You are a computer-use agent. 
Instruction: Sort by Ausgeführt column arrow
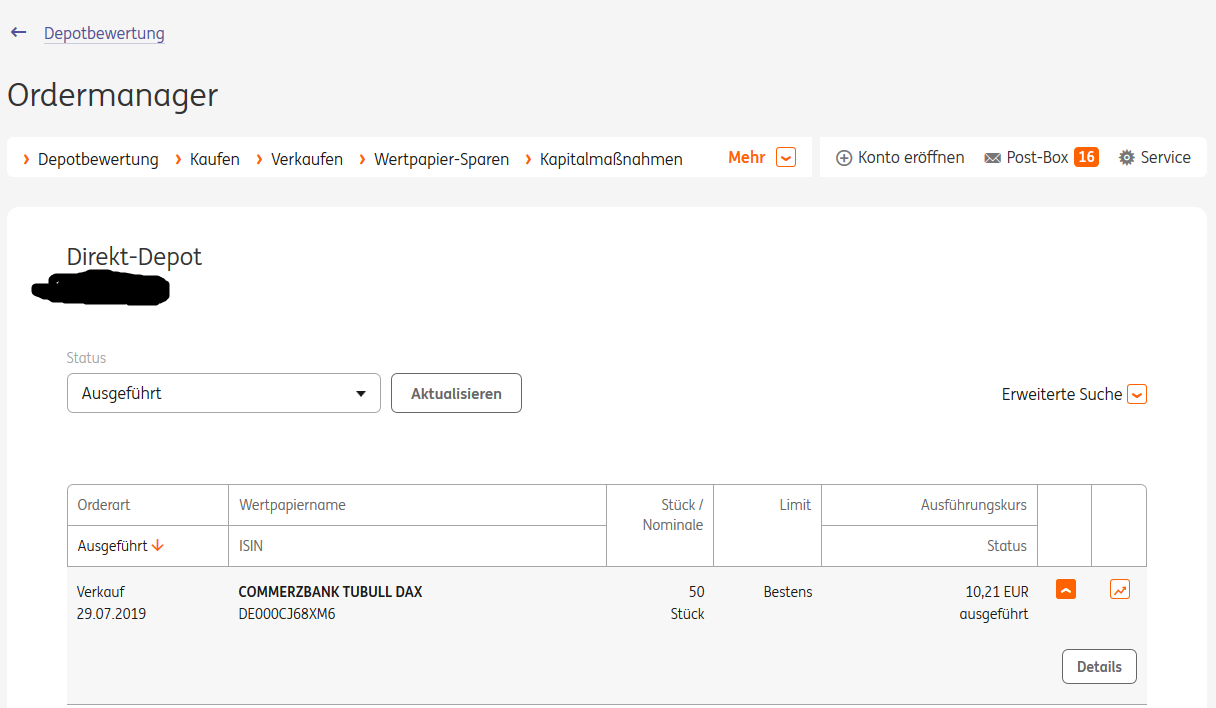pyautogui.click(x=158, y=546)
